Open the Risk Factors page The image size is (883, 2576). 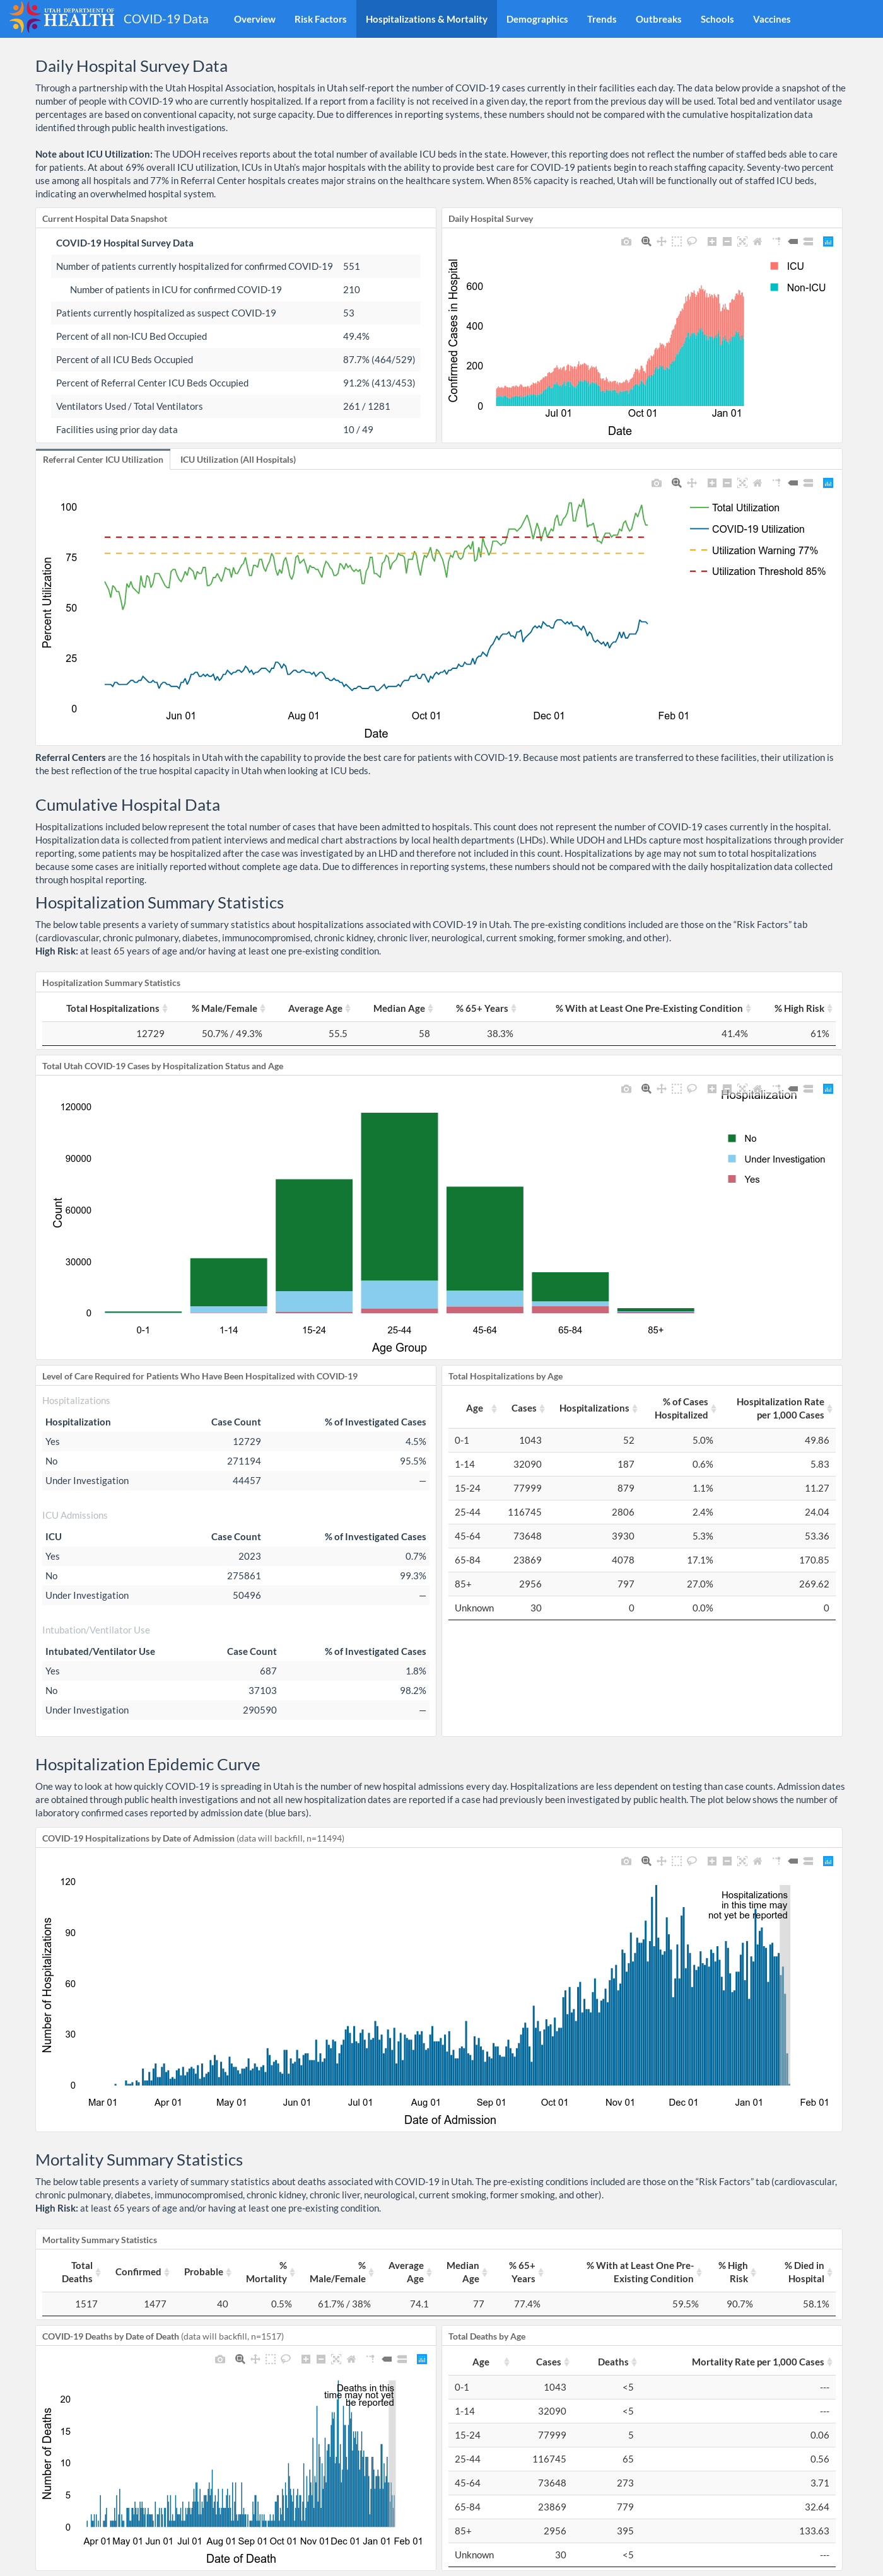coord(320,19)
